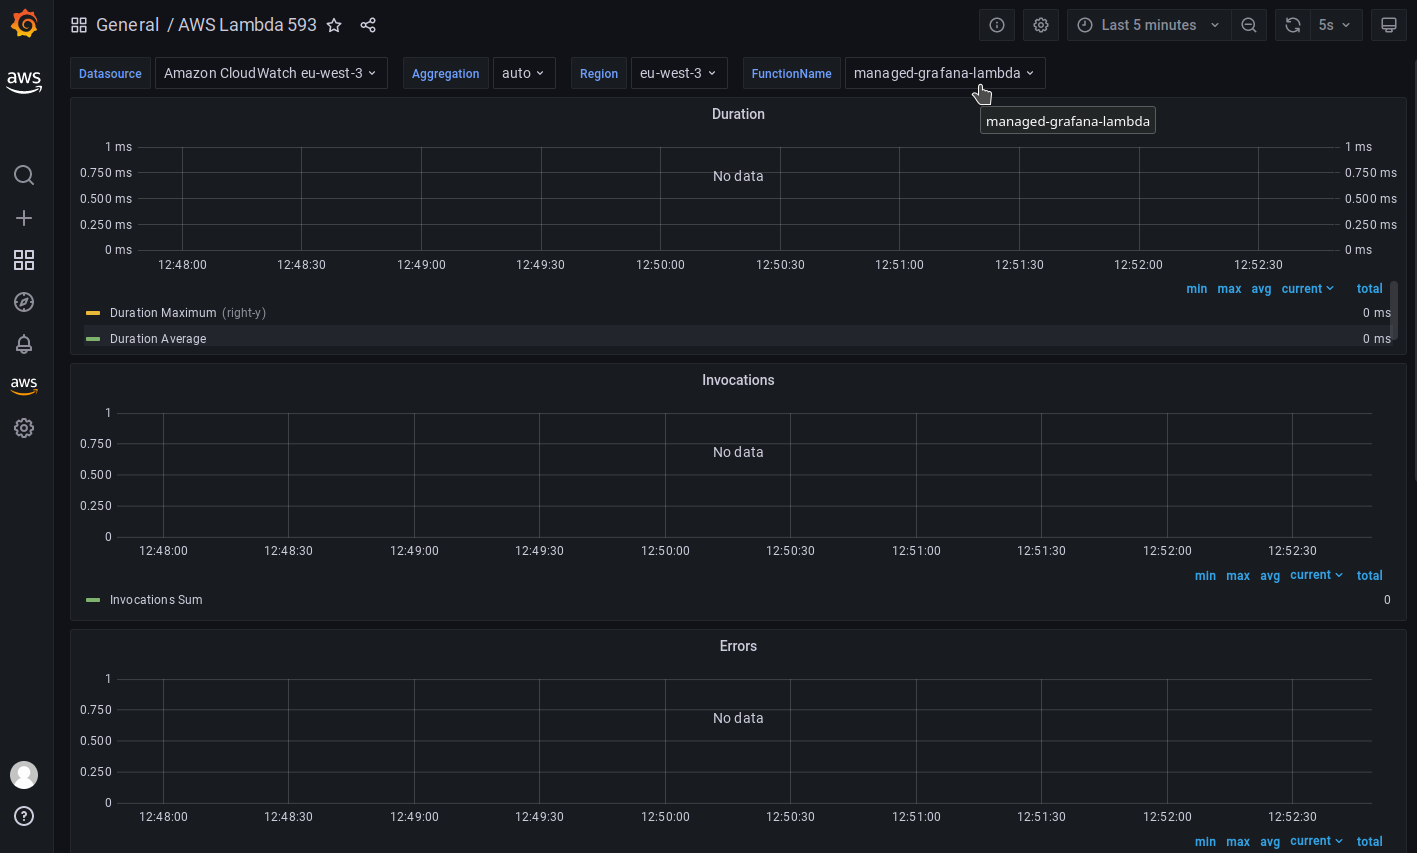1417x853 pixels.
Task: Open the Duration panel title menu
Action: pyautogui.click(x=738, y=114)
